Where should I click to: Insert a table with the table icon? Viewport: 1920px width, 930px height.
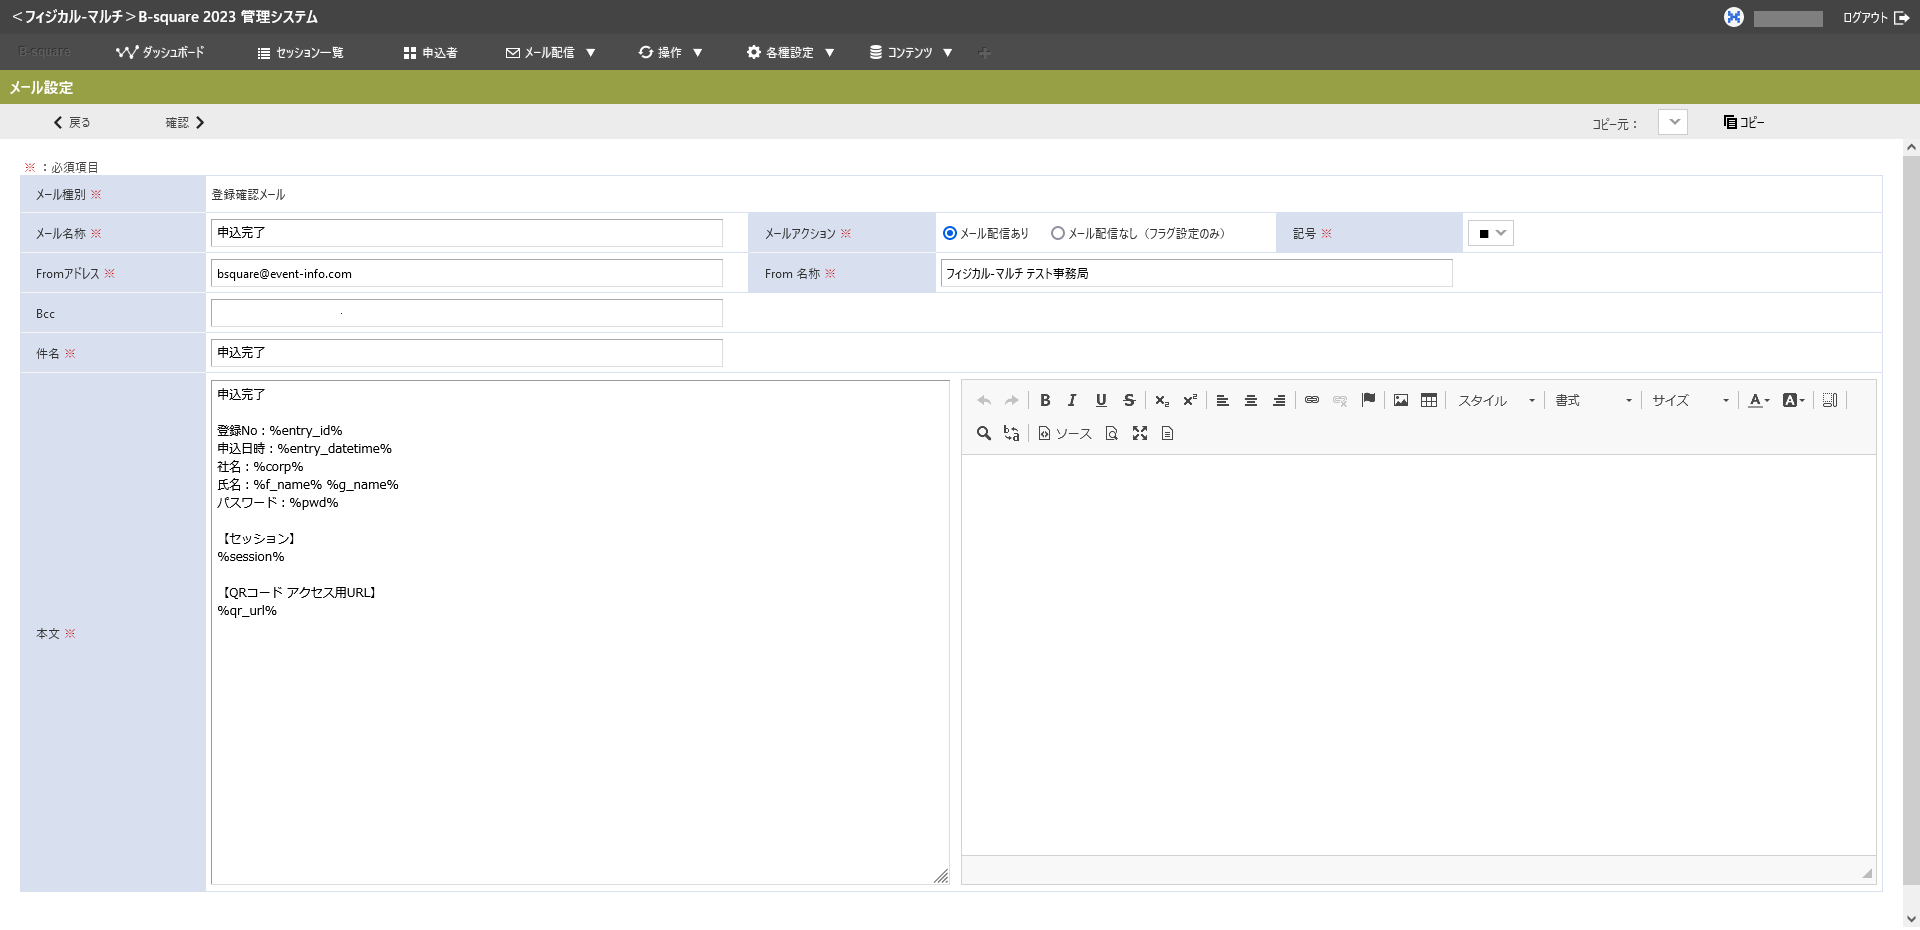pyautogui.click(x=1429, y=400)
